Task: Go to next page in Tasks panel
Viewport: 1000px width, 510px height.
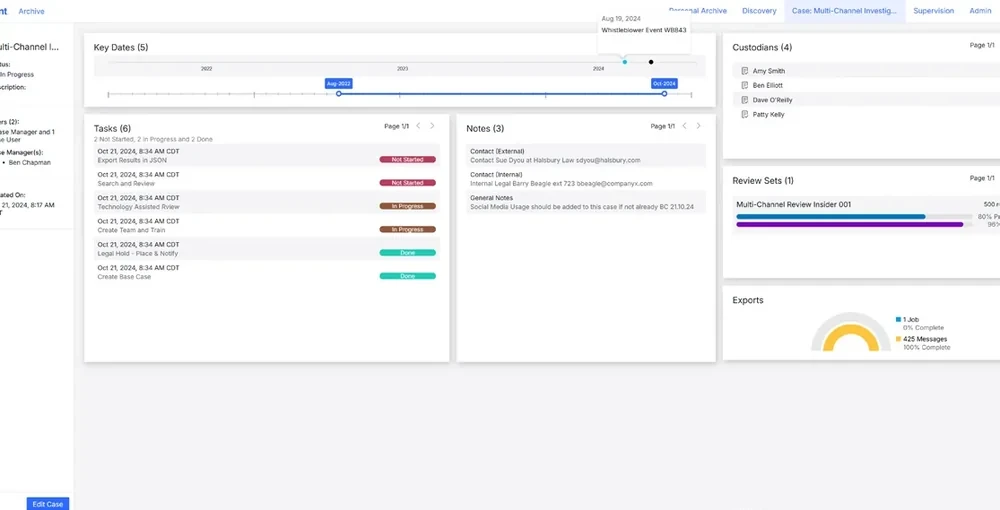Action: pyautogui.click(x=432, y=126)
